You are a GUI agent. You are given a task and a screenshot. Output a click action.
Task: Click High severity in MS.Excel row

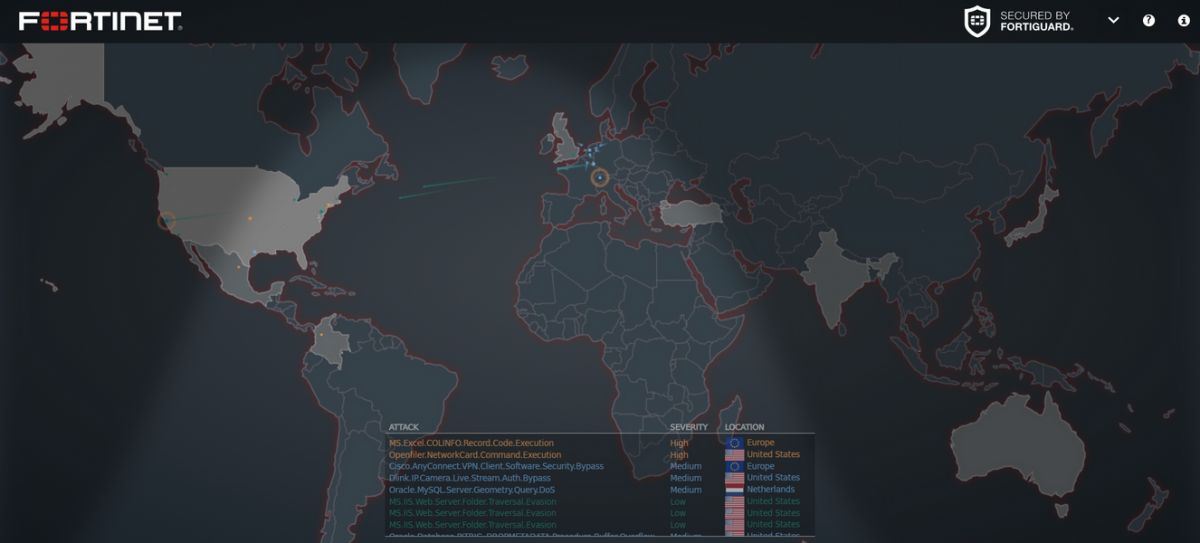click(x=679, y=443)
